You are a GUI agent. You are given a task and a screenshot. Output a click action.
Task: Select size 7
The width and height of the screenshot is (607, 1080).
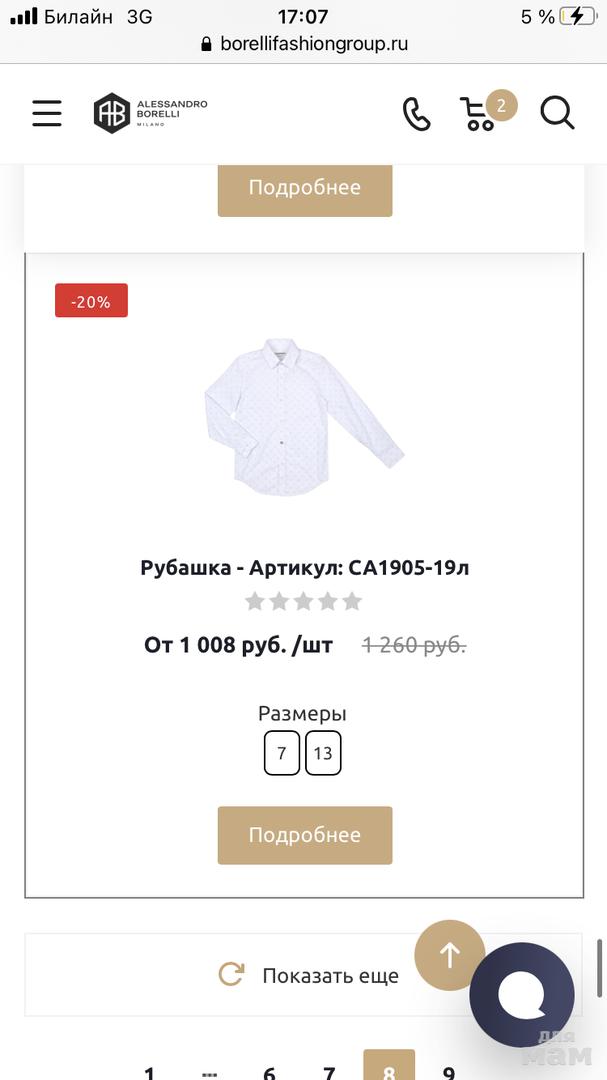tap(282, 753)
